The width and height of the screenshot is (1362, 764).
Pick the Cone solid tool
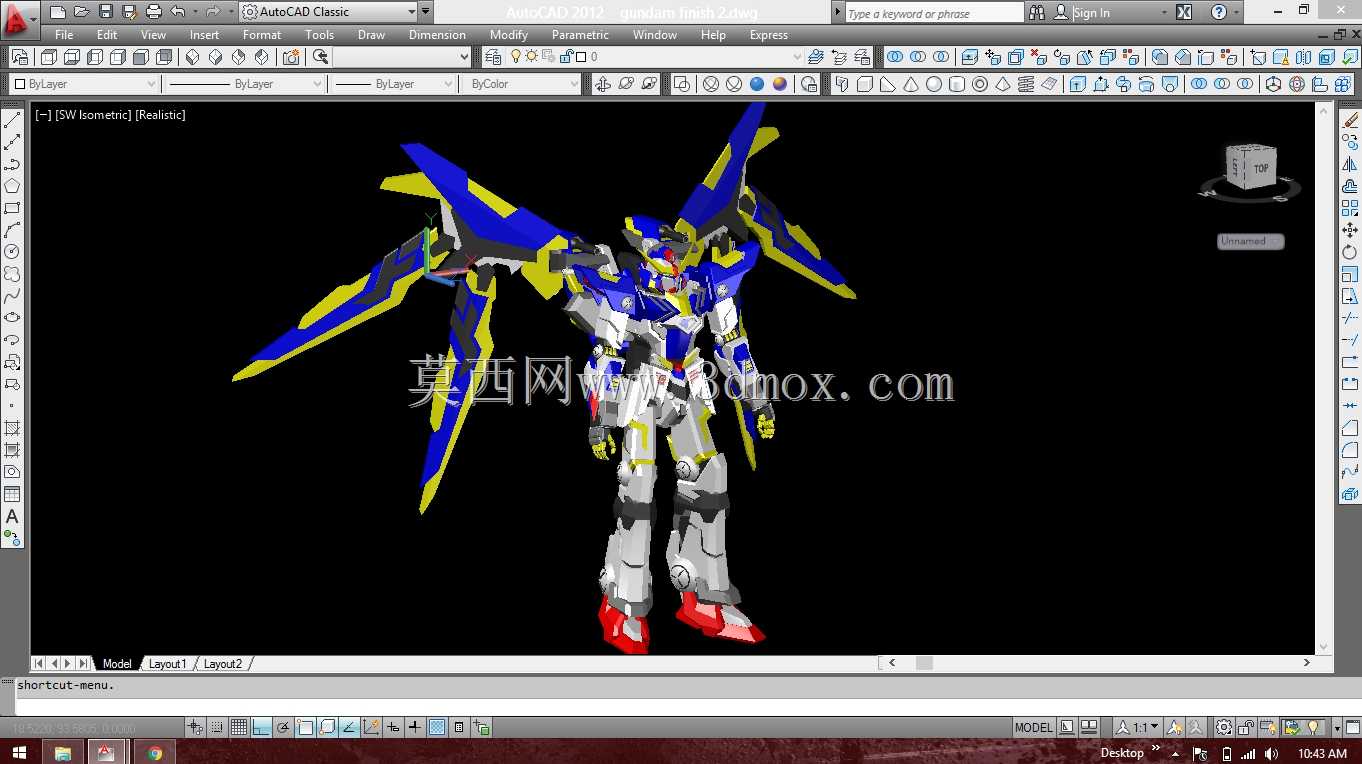[911, 84]
